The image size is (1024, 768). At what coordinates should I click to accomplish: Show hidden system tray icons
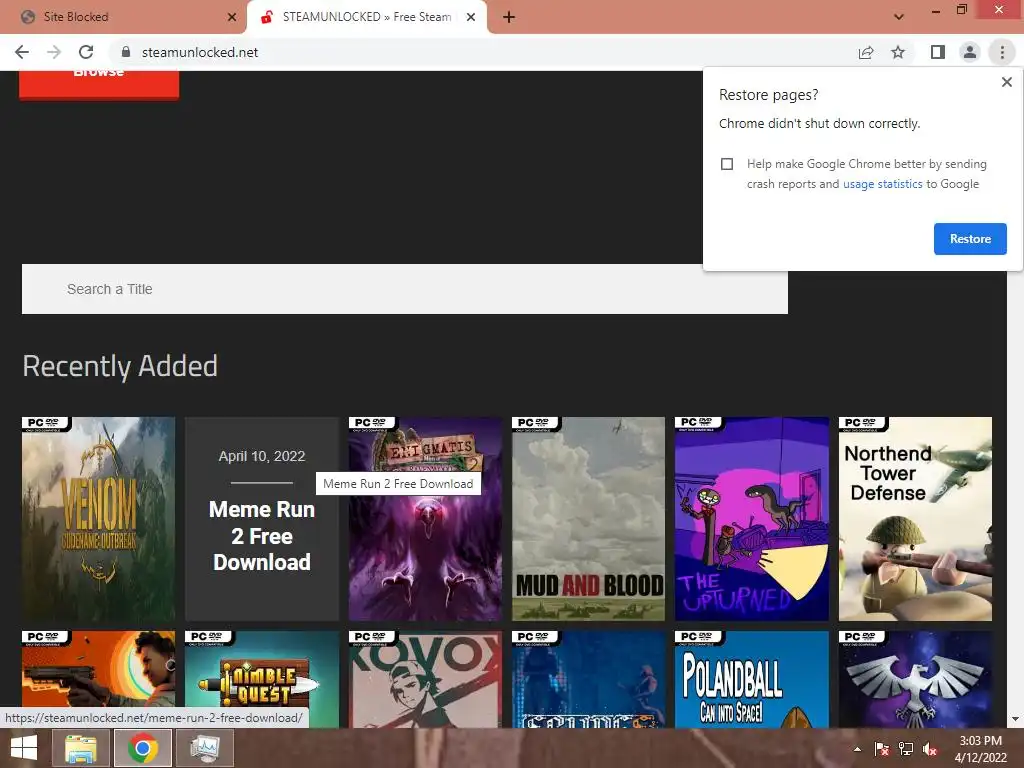[857, 749]
